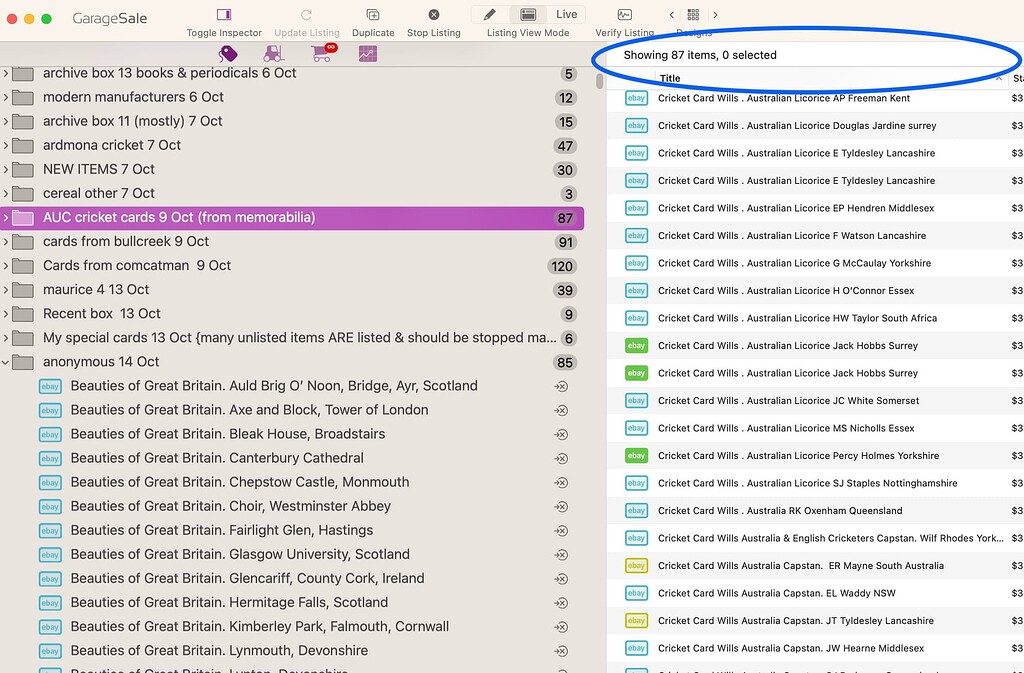The image size is (1024, 673).
Task: Sort listings by Title column header
Action: coord(831,78)
